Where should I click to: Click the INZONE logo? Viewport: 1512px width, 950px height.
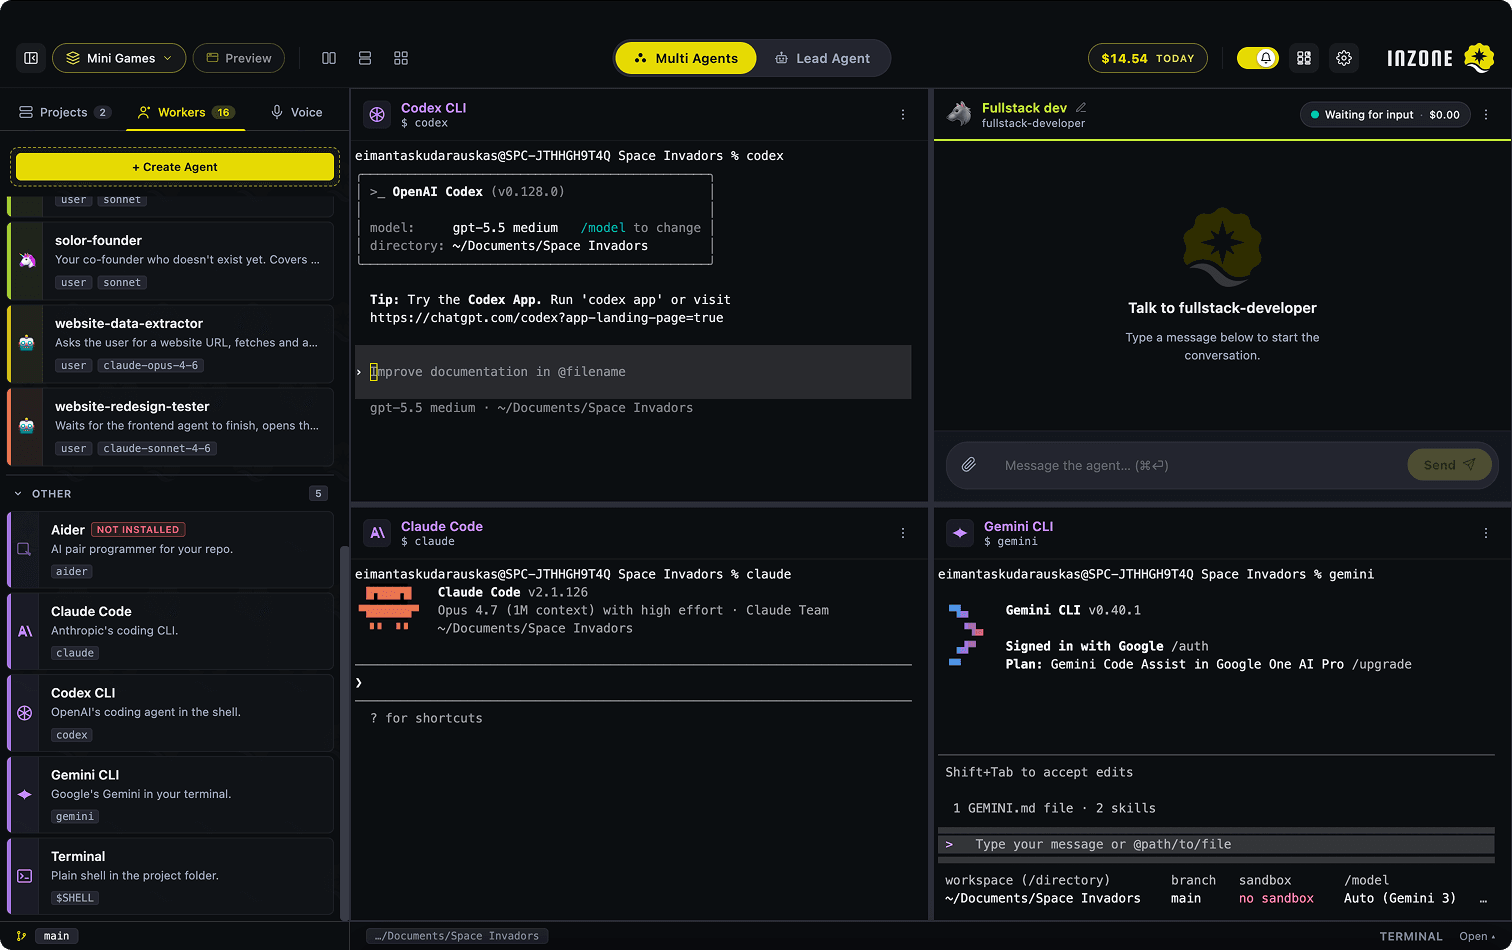[1440, 58]
